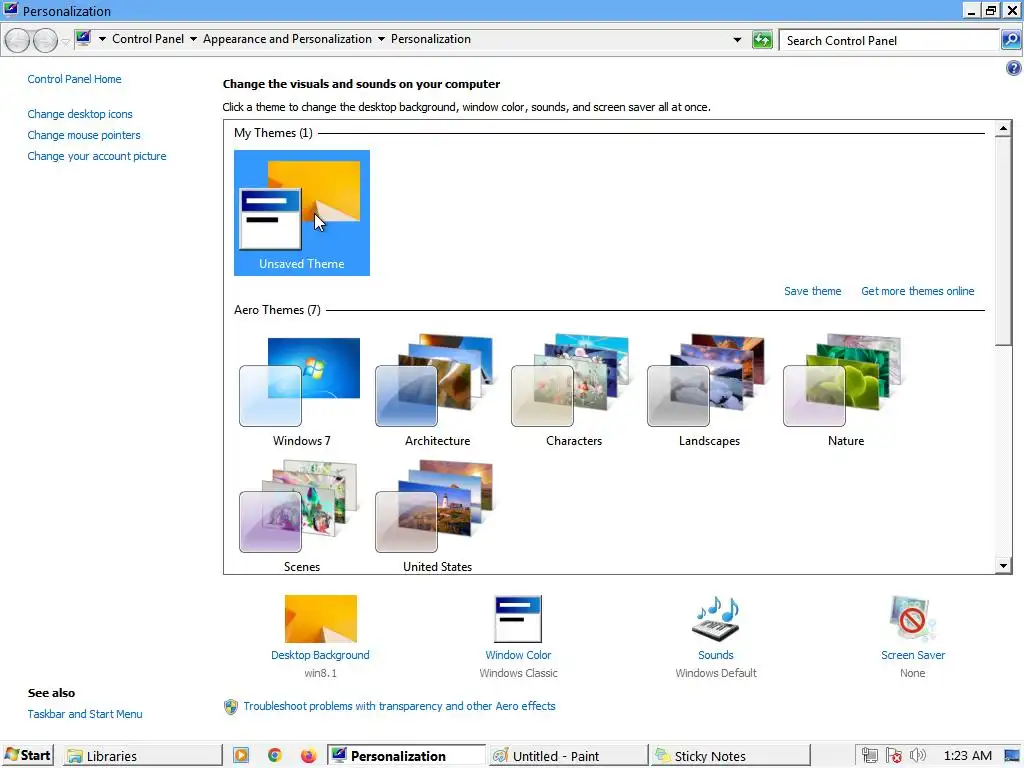Click the volume speaker tray icon
This screenshot has height=768, width=1024.
pyautogui.click(x=918, y=756)
